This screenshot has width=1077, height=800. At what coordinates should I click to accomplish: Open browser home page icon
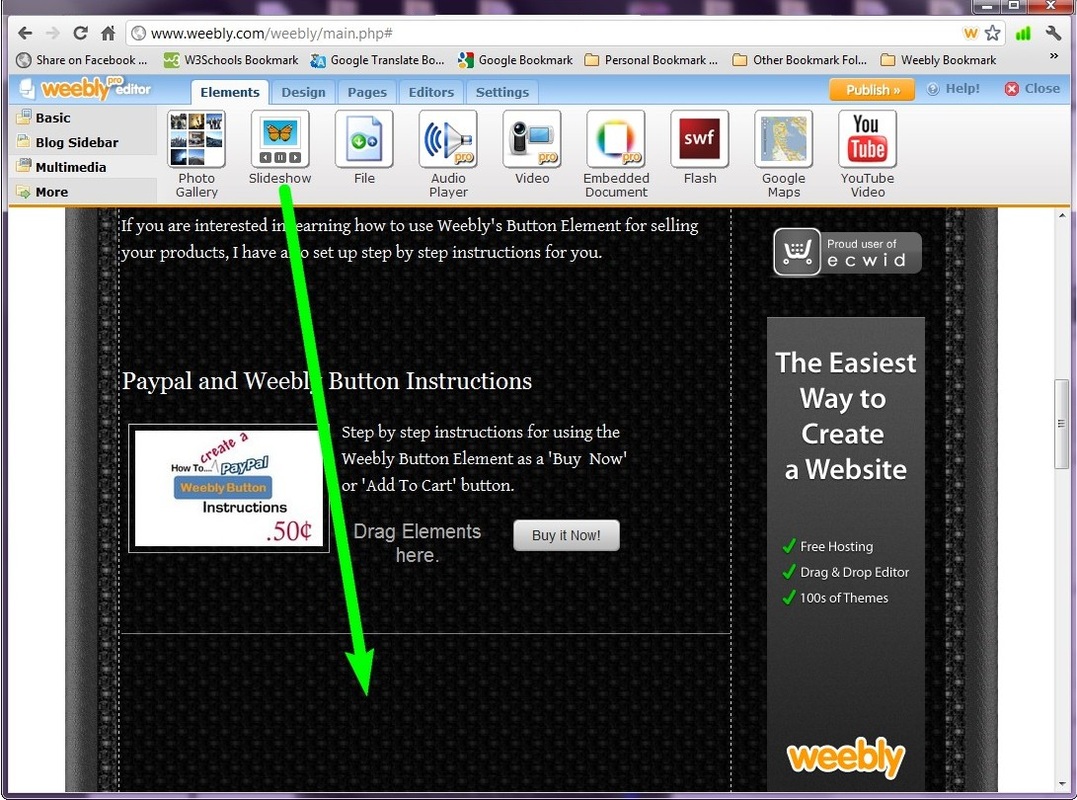pos(108,33)
